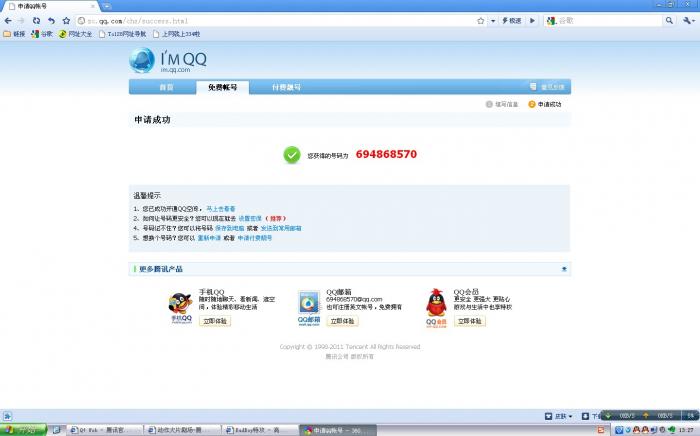Collapse the 更多腾讯产品 section via its arrow
Screen dimensions: 700x436
click(564, 269)
